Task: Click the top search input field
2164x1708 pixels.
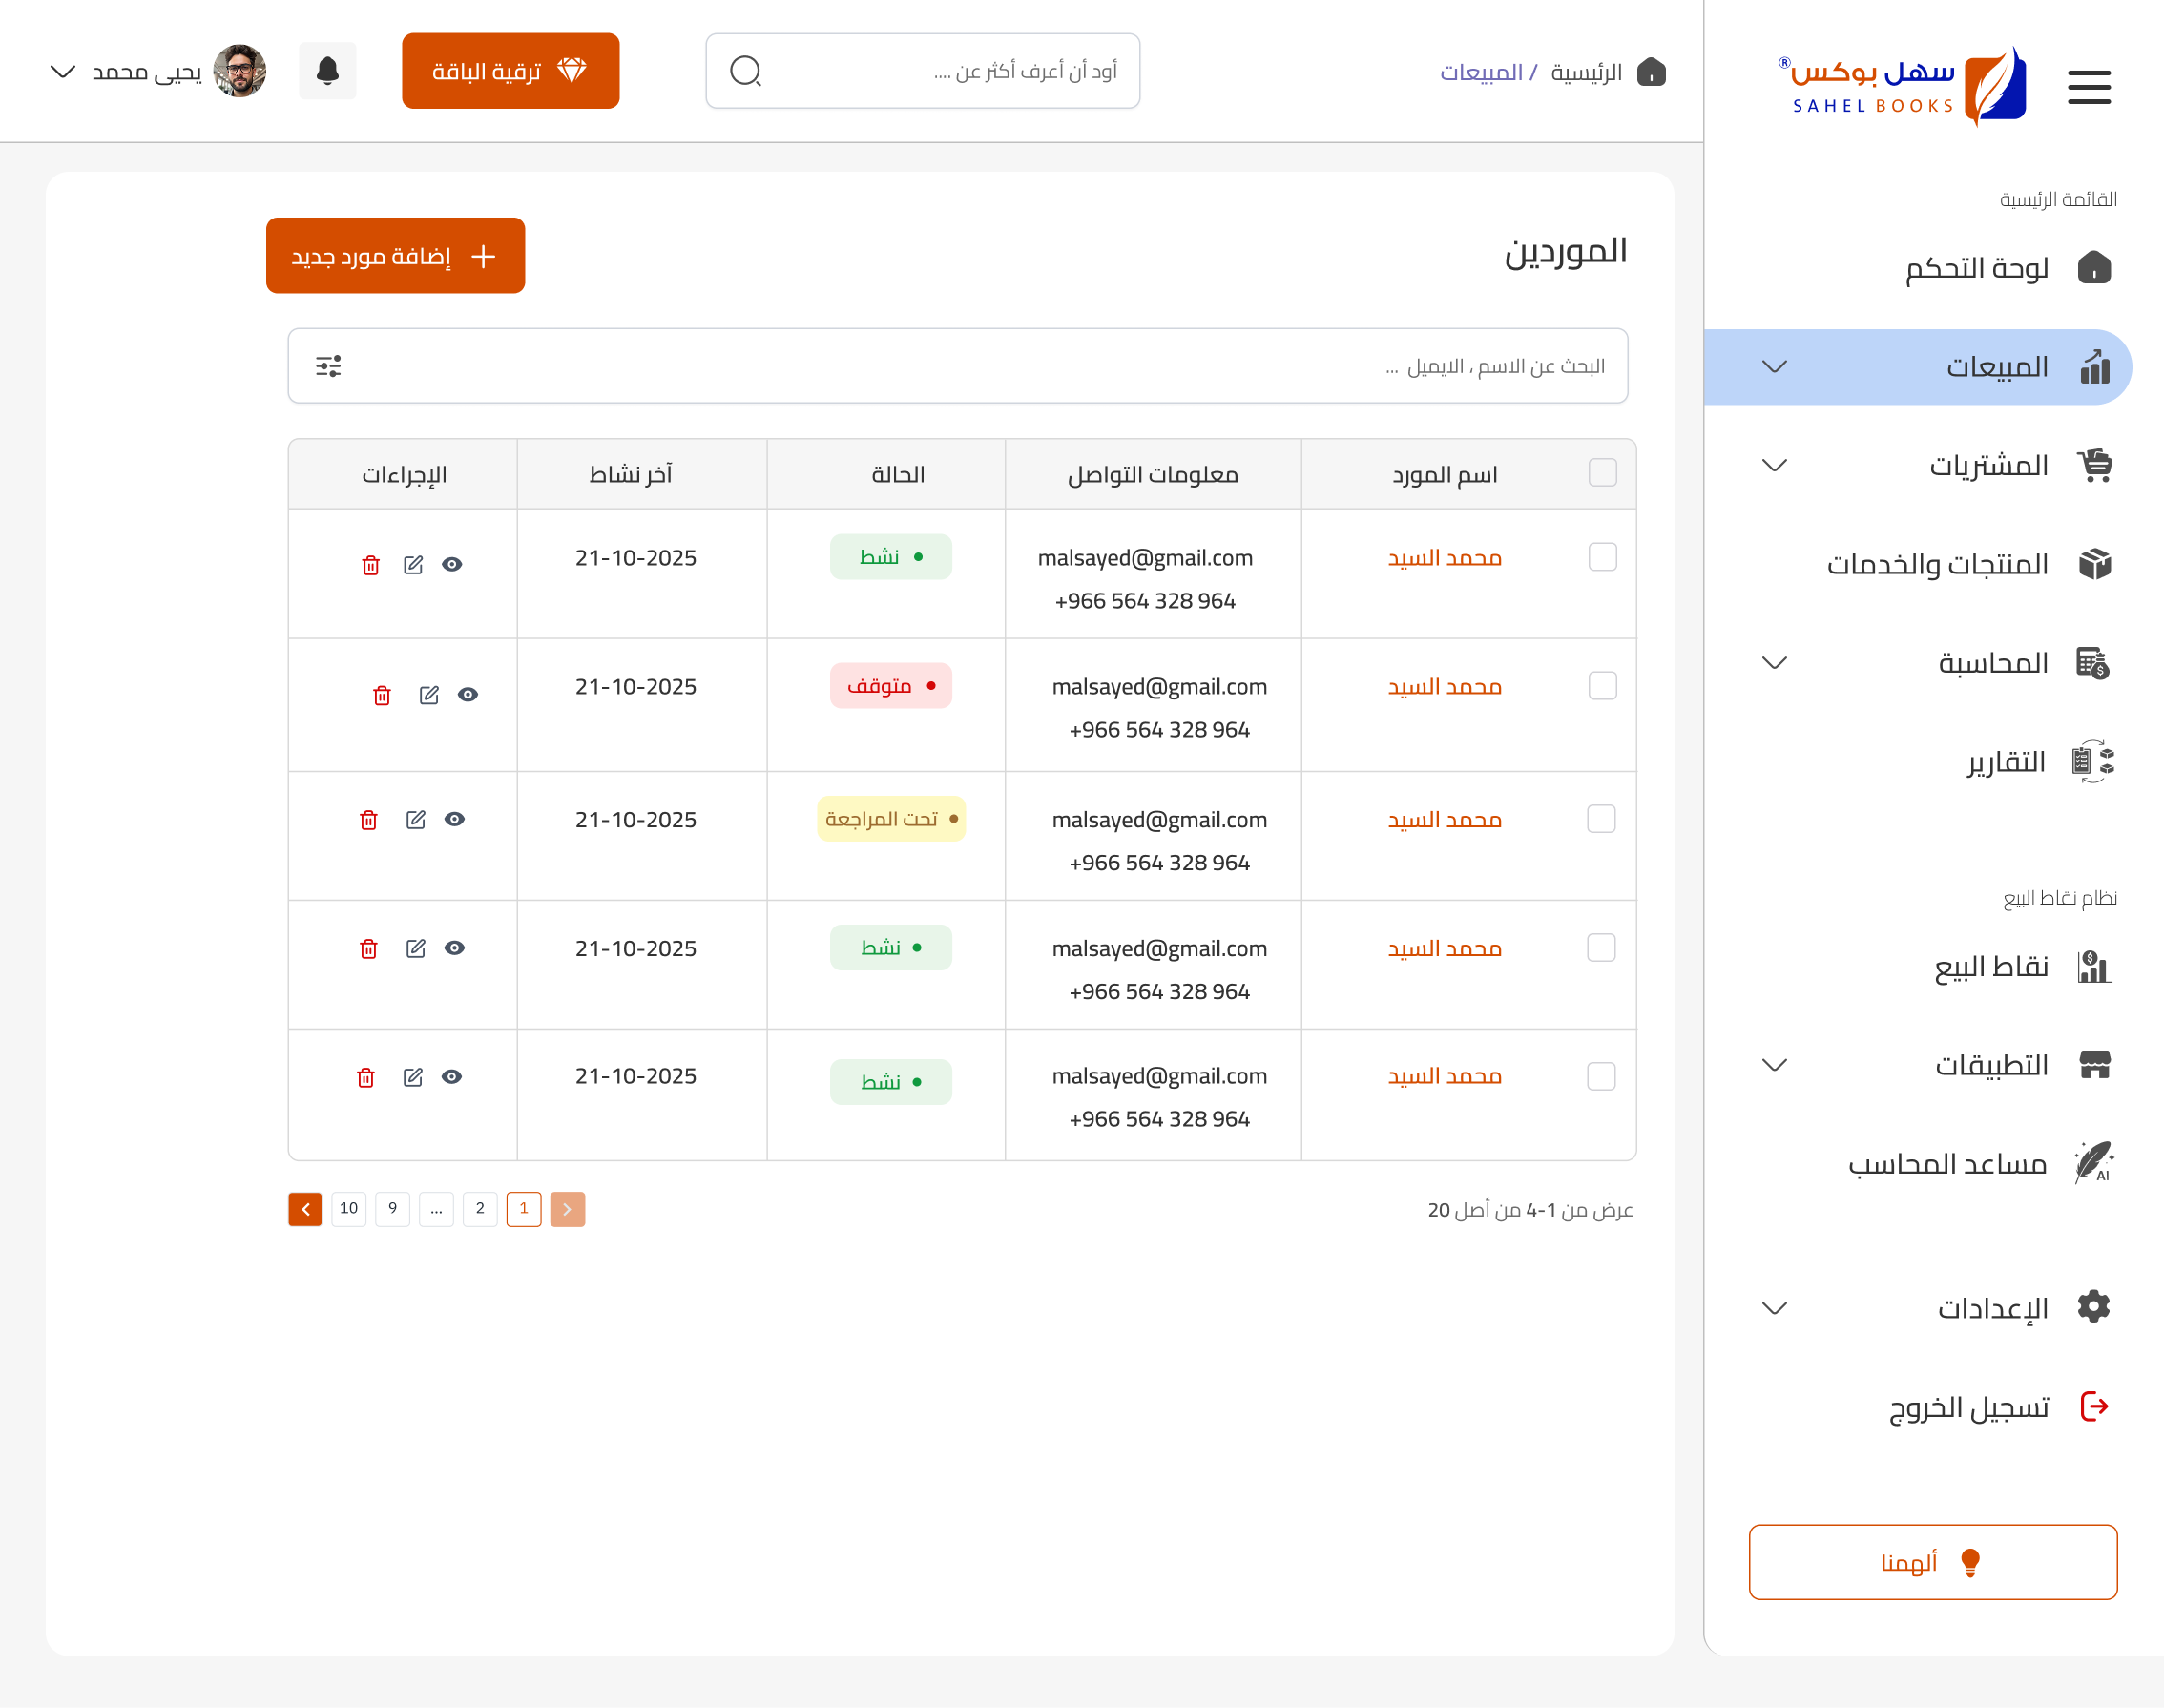Action: [922, 71]
